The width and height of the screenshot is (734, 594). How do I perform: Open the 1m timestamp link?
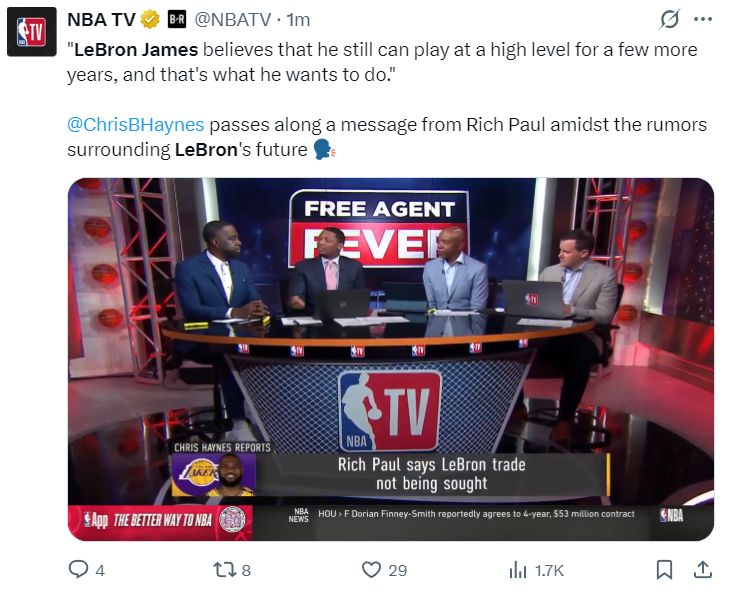pyautogui.click(x=298, y=20)
